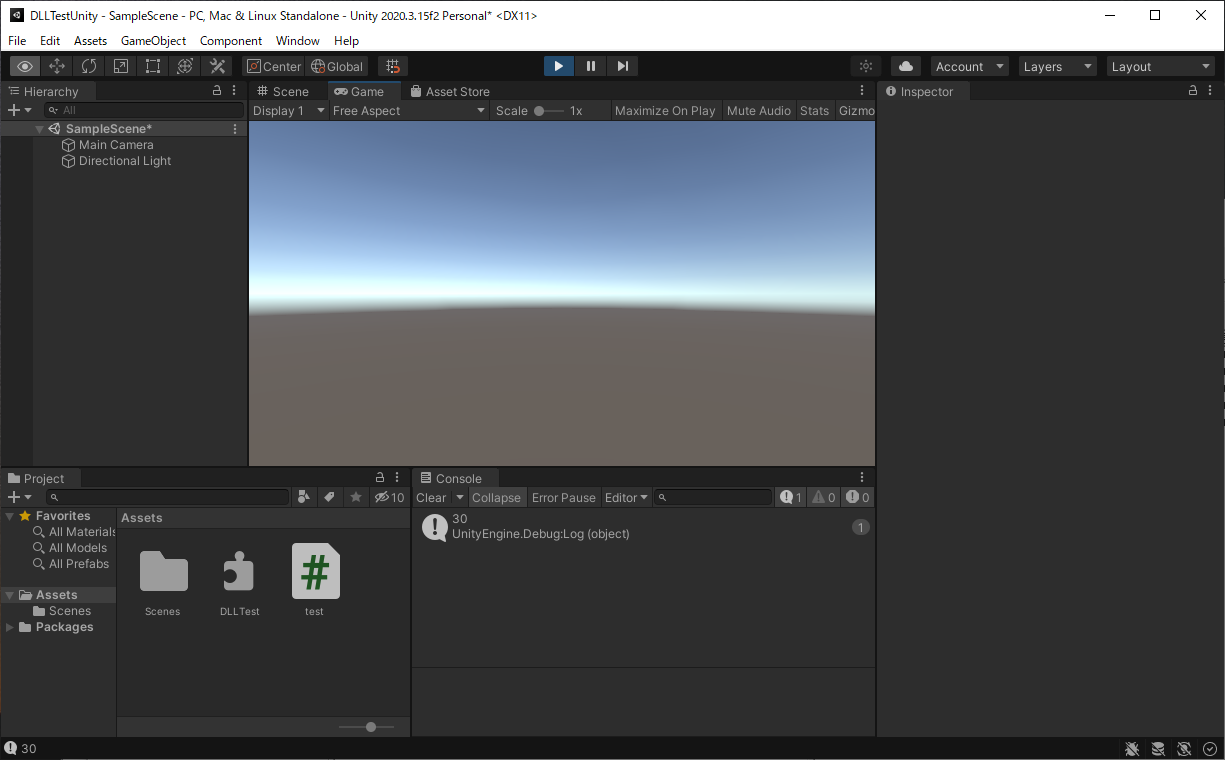
Task: Open custom editor tools
Action: pos(217,66)
